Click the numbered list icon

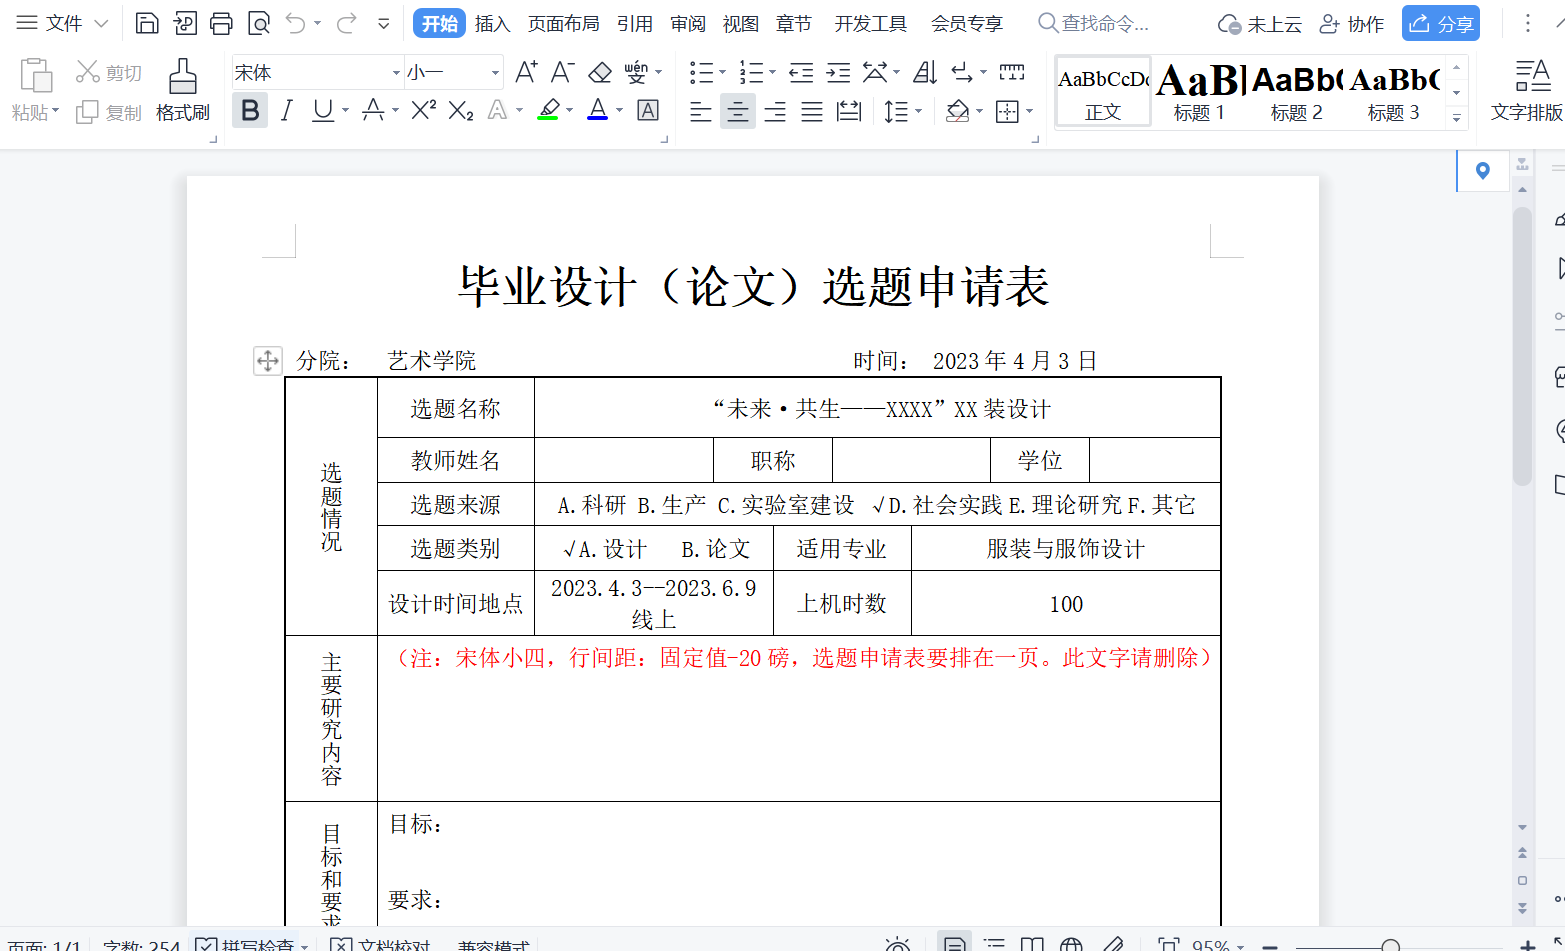coord(751,72)
